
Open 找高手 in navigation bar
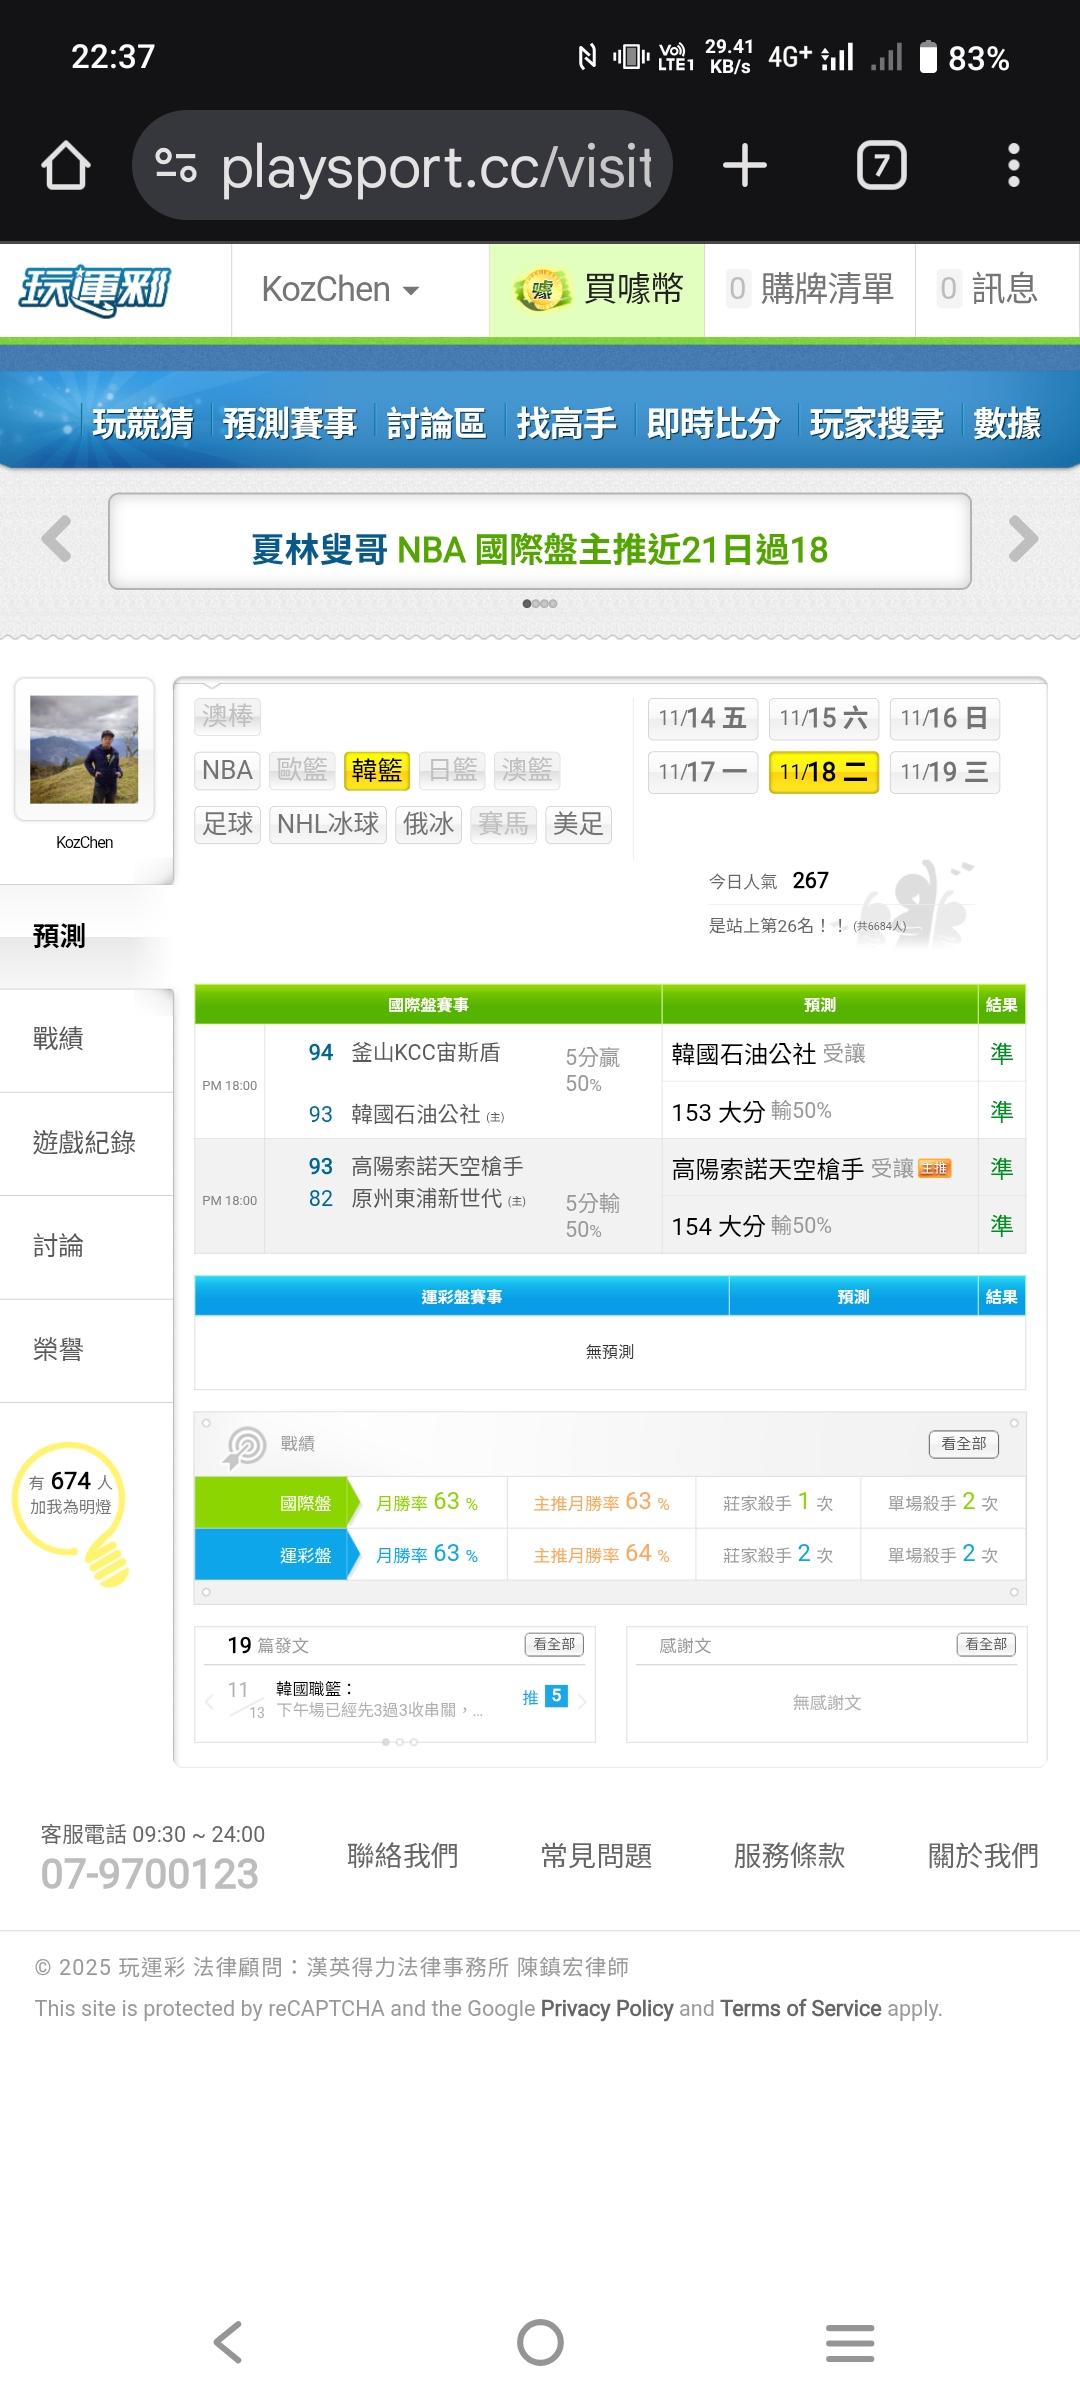[x=567, y=423]
